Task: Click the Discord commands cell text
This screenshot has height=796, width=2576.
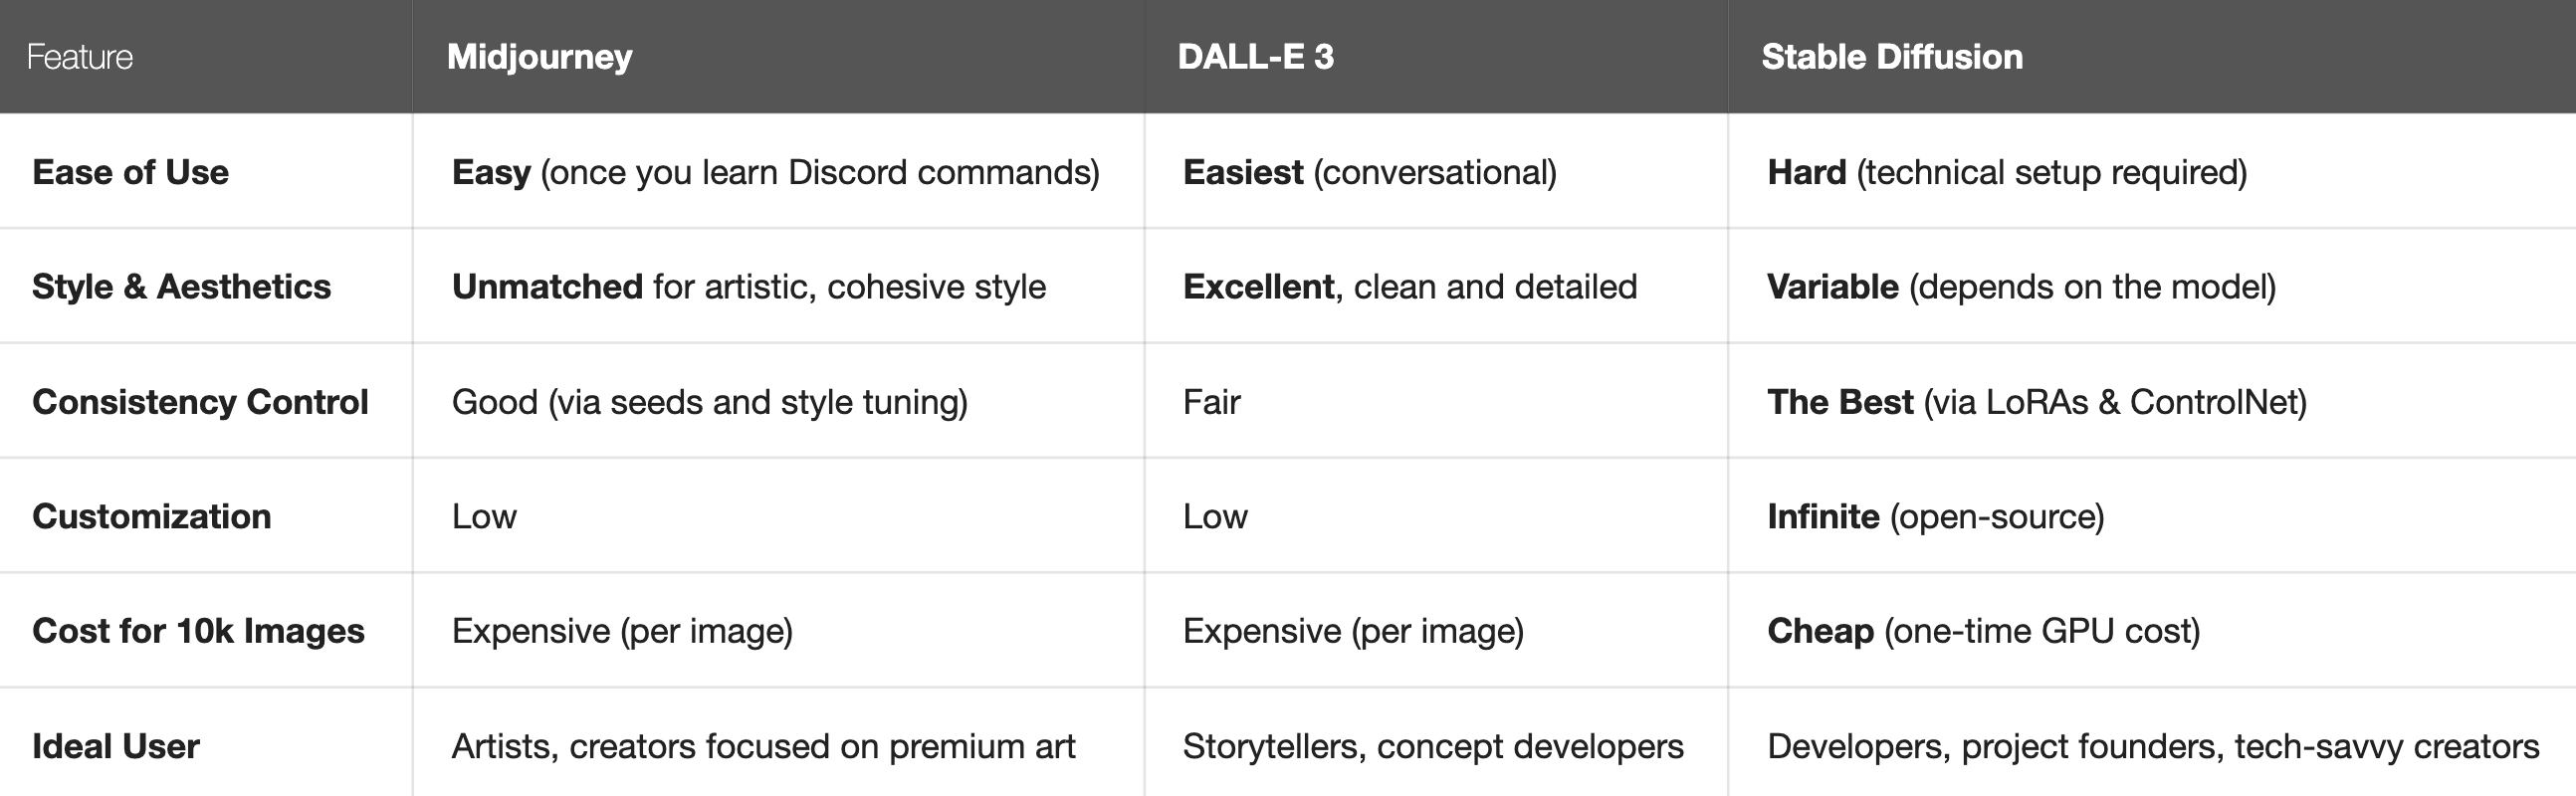Action: point(775,172)
